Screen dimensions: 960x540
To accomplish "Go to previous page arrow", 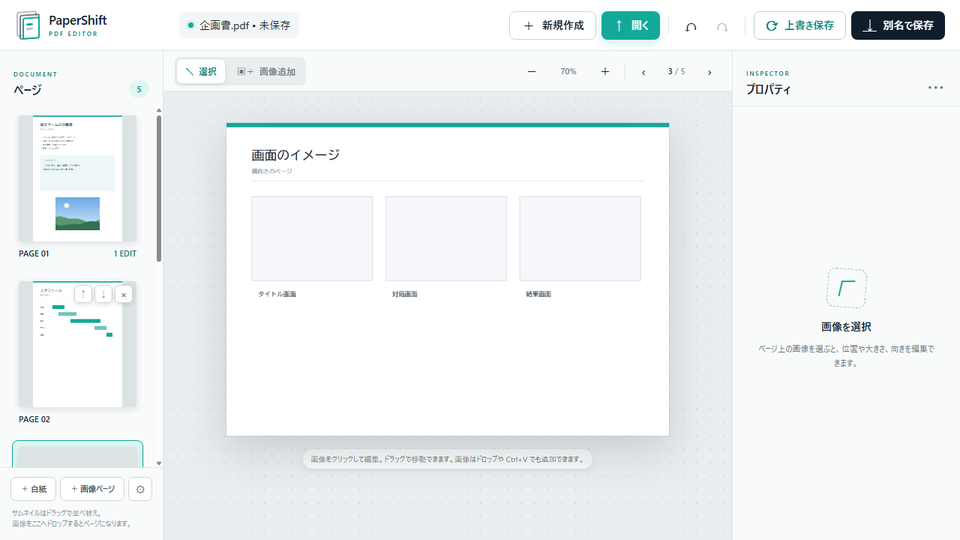I will pyautogui.click(x=643, y=72).
